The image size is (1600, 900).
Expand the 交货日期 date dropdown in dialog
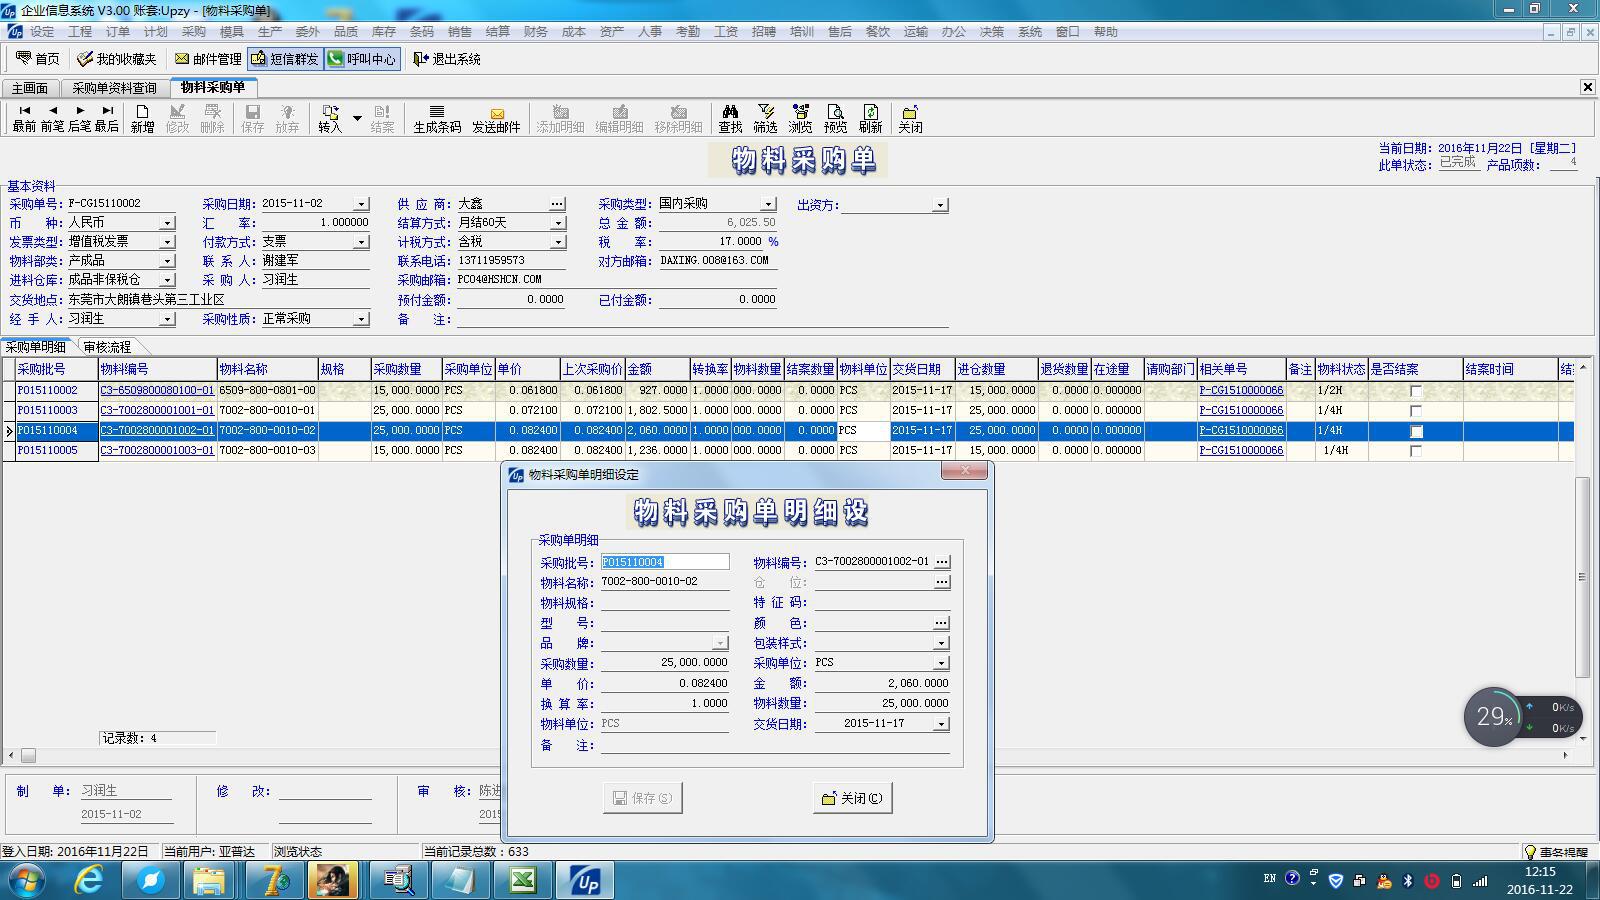click(940, 724)
